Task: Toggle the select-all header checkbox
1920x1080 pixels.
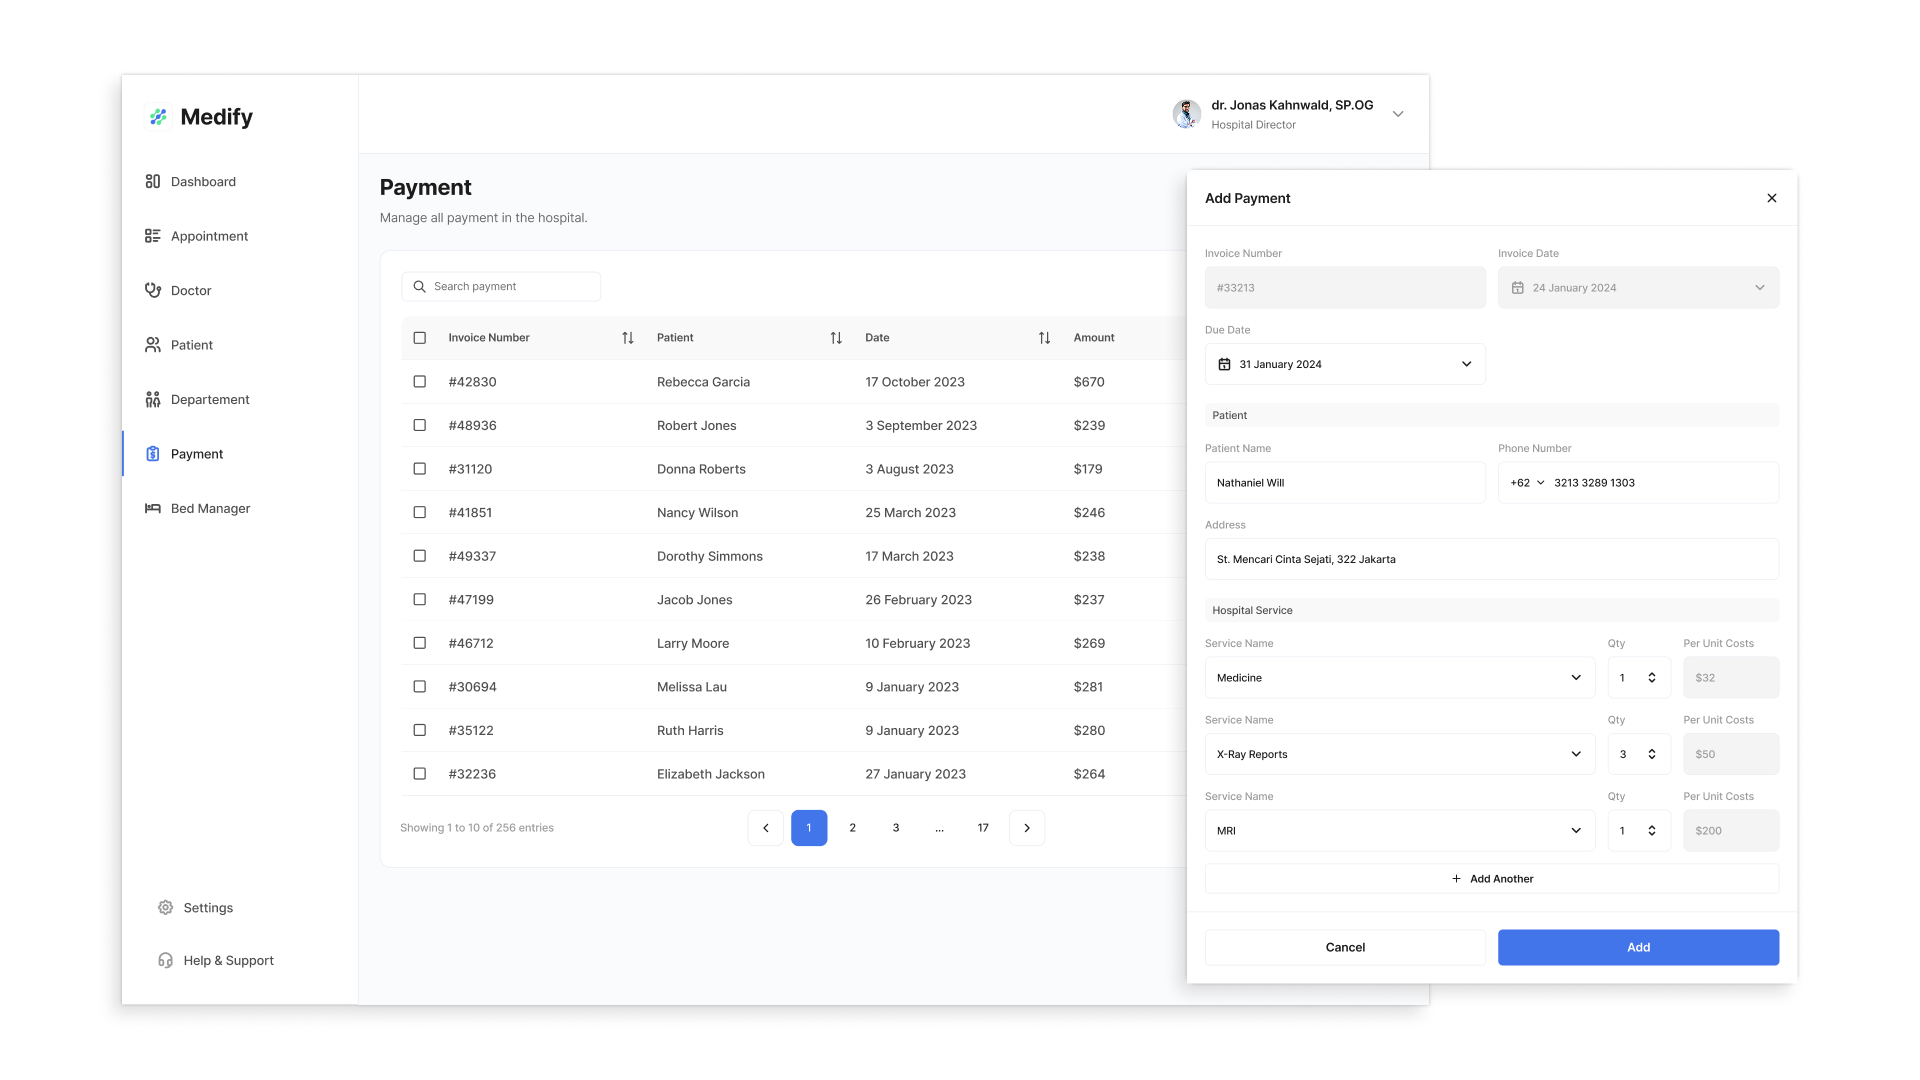Action: pyautogui.click(x=420, y=338)
